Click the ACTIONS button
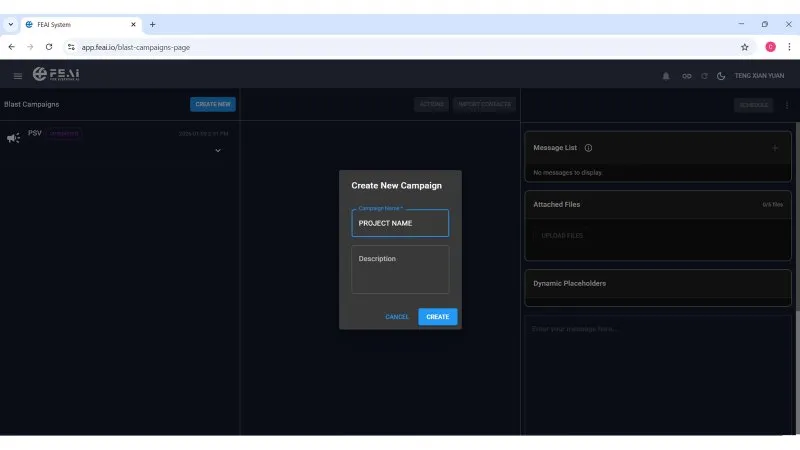The width and height of the screenshot is (800, 450). point(432,104)
